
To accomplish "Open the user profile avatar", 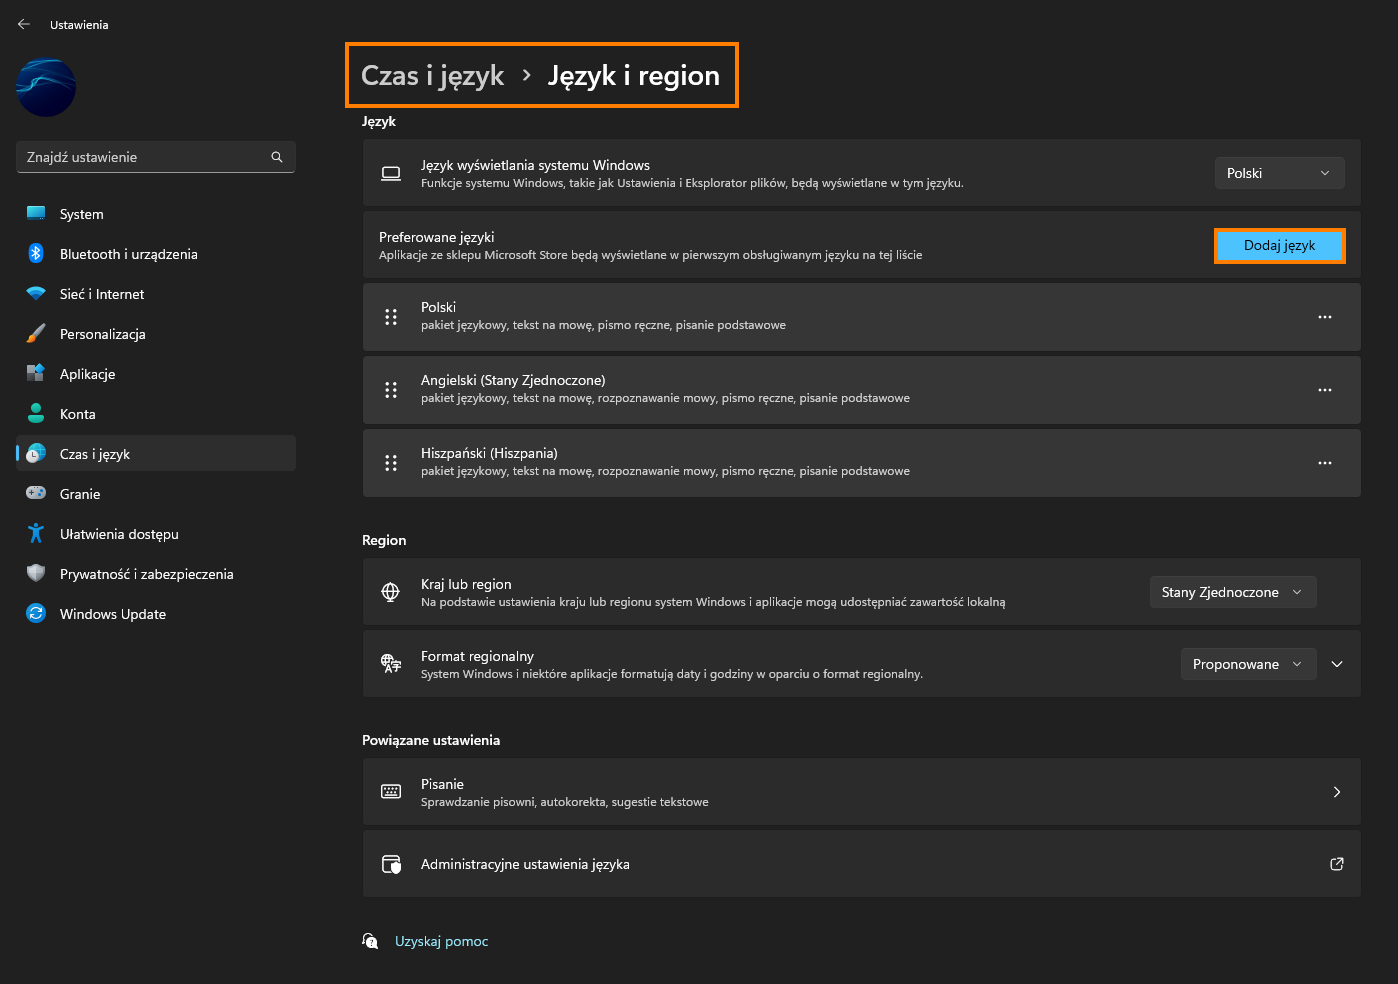I will [x=46, y=88].
